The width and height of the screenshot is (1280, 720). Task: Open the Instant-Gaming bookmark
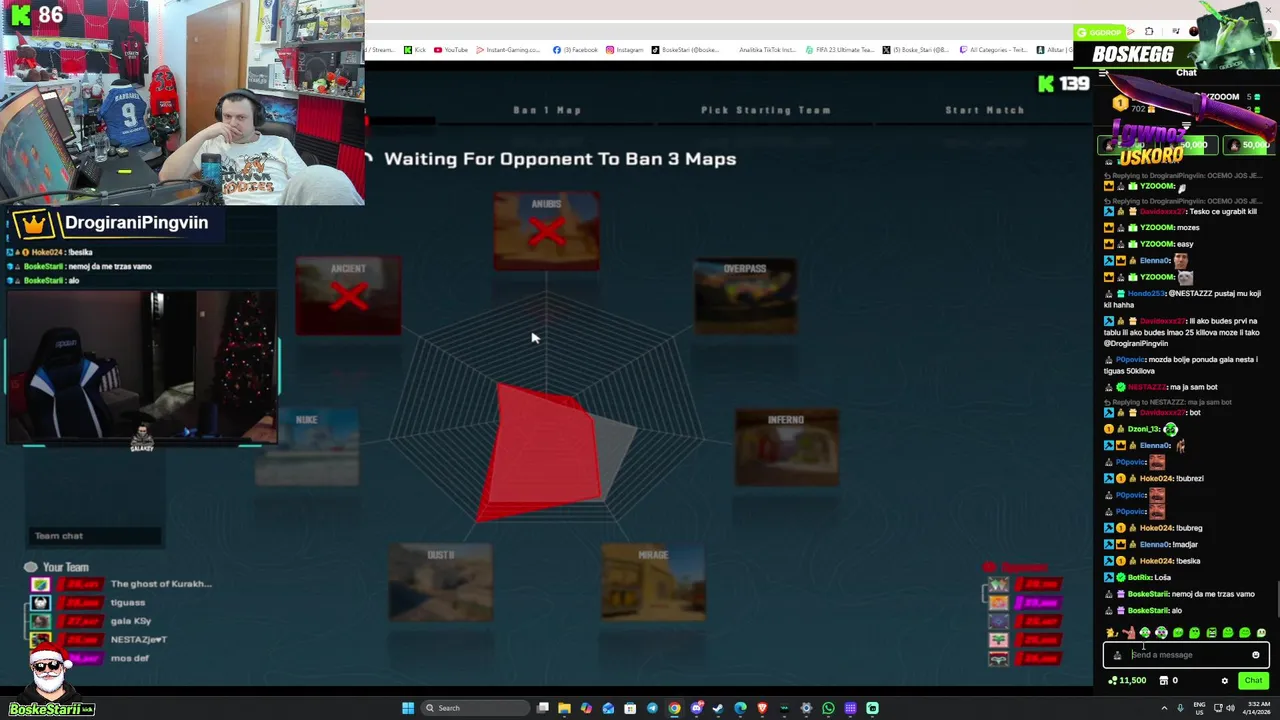pos(508,50)
